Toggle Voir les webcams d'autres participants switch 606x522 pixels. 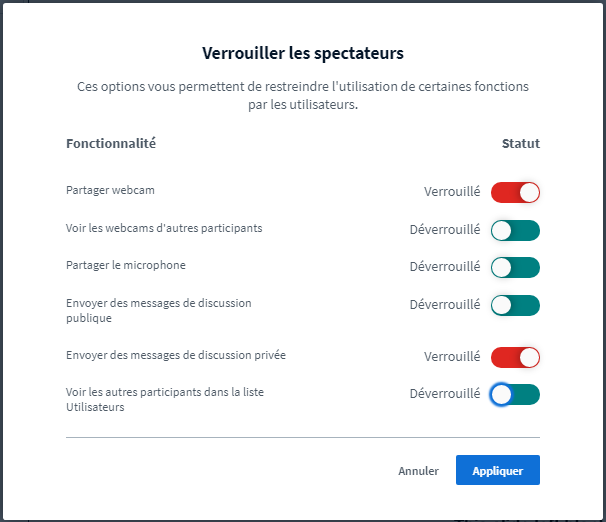[515, 231]
